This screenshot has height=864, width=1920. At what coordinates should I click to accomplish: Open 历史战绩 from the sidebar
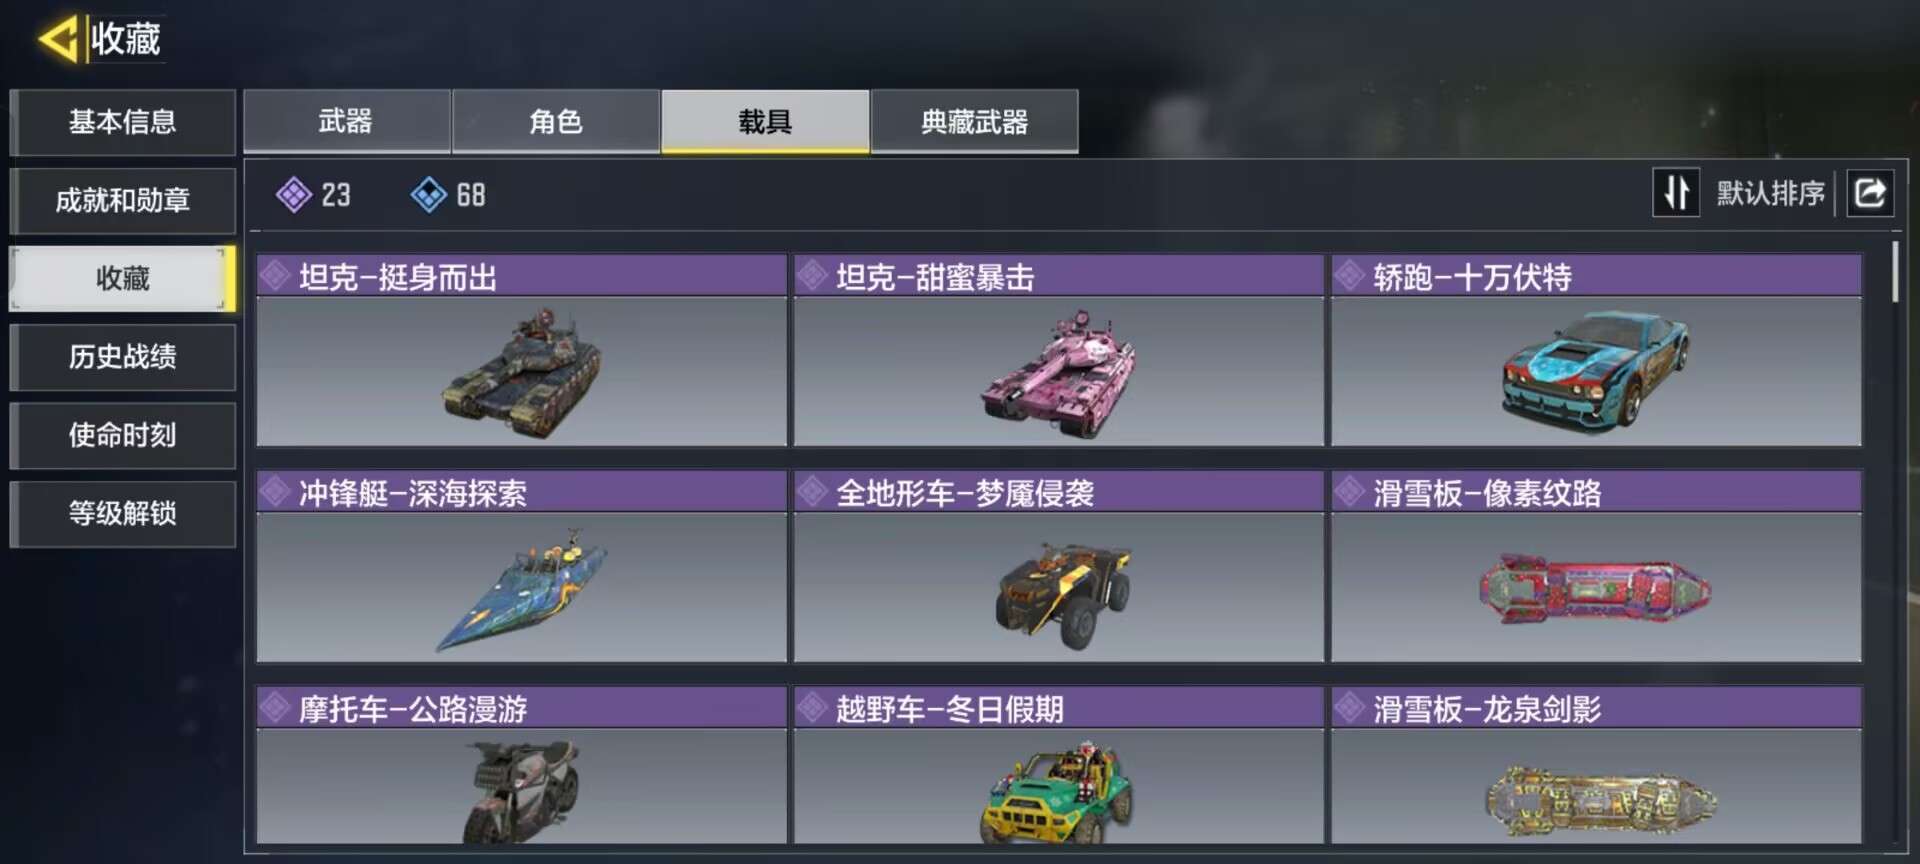point(122,356)
